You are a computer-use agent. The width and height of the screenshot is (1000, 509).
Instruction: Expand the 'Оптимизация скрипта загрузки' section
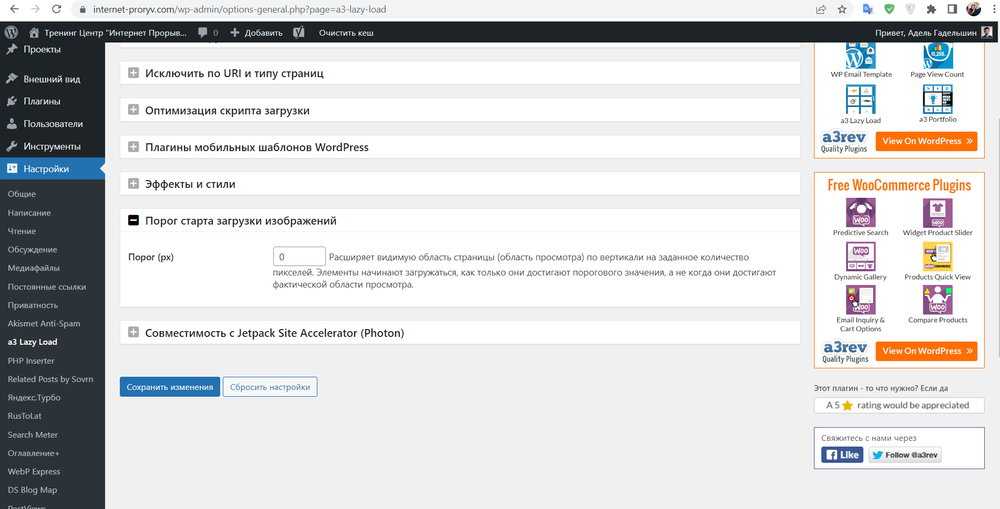(133, 110)
